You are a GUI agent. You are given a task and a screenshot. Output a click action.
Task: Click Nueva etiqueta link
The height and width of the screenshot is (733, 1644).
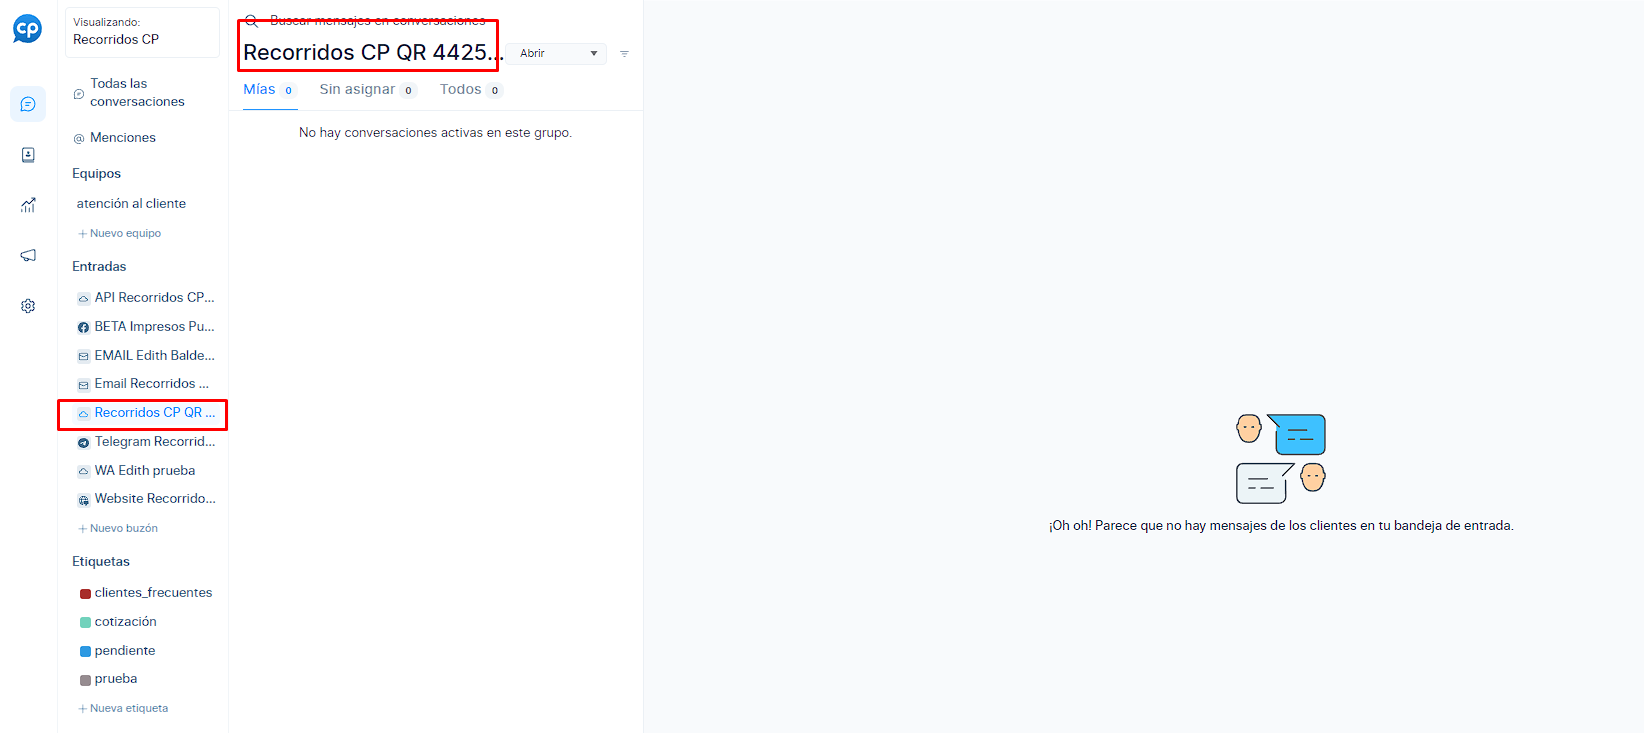128,709
